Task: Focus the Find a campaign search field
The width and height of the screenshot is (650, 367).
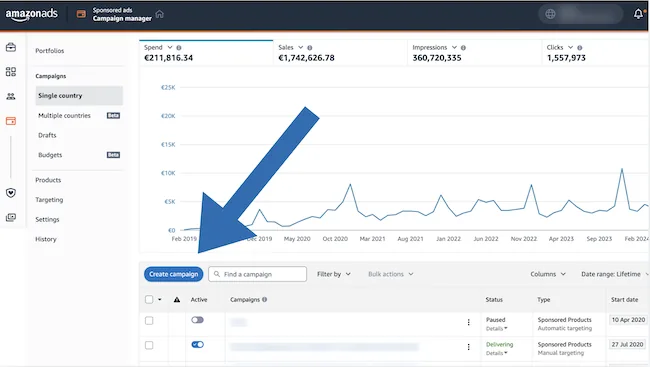Action: pyautogui.click(x=257, y=274)
